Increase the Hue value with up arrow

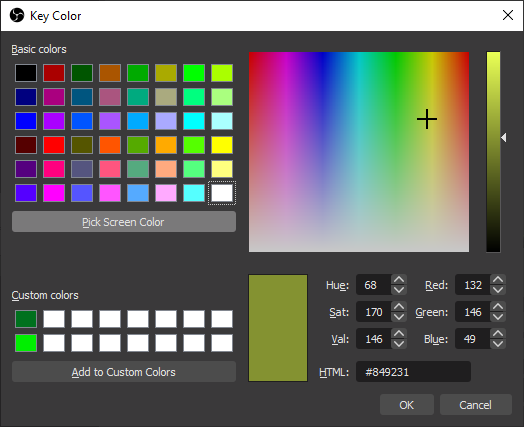pos(399,280)
